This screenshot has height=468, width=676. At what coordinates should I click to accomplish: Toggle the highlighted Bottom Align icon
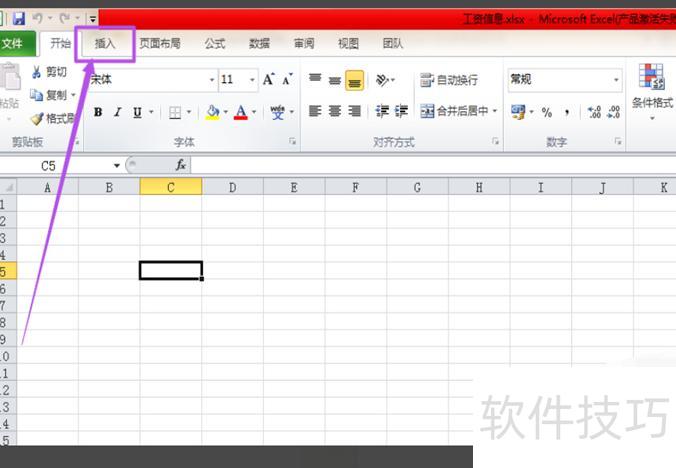pos(354,81)
